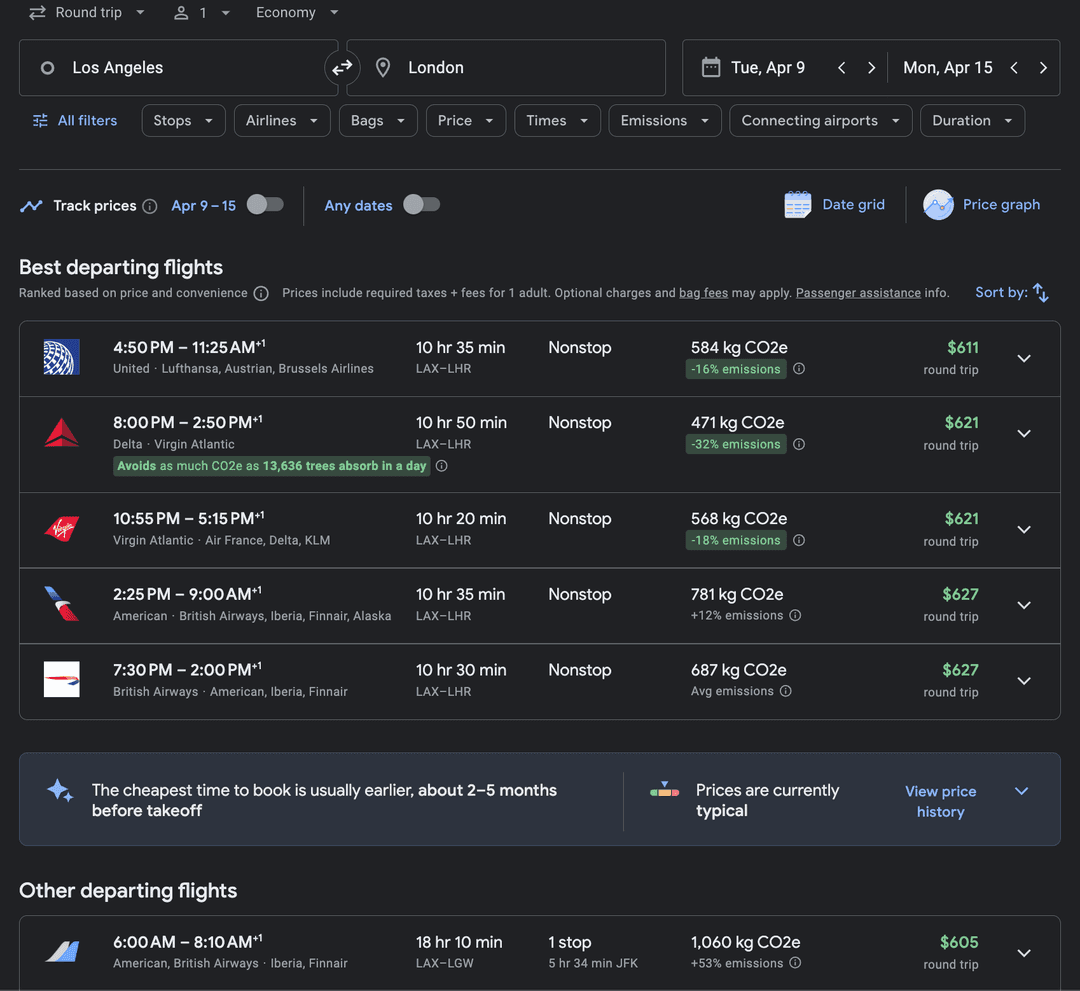Screen dimensions: 1080x991
Task: Open the Passenger assistance link
Action: click(x=858, y=293)
